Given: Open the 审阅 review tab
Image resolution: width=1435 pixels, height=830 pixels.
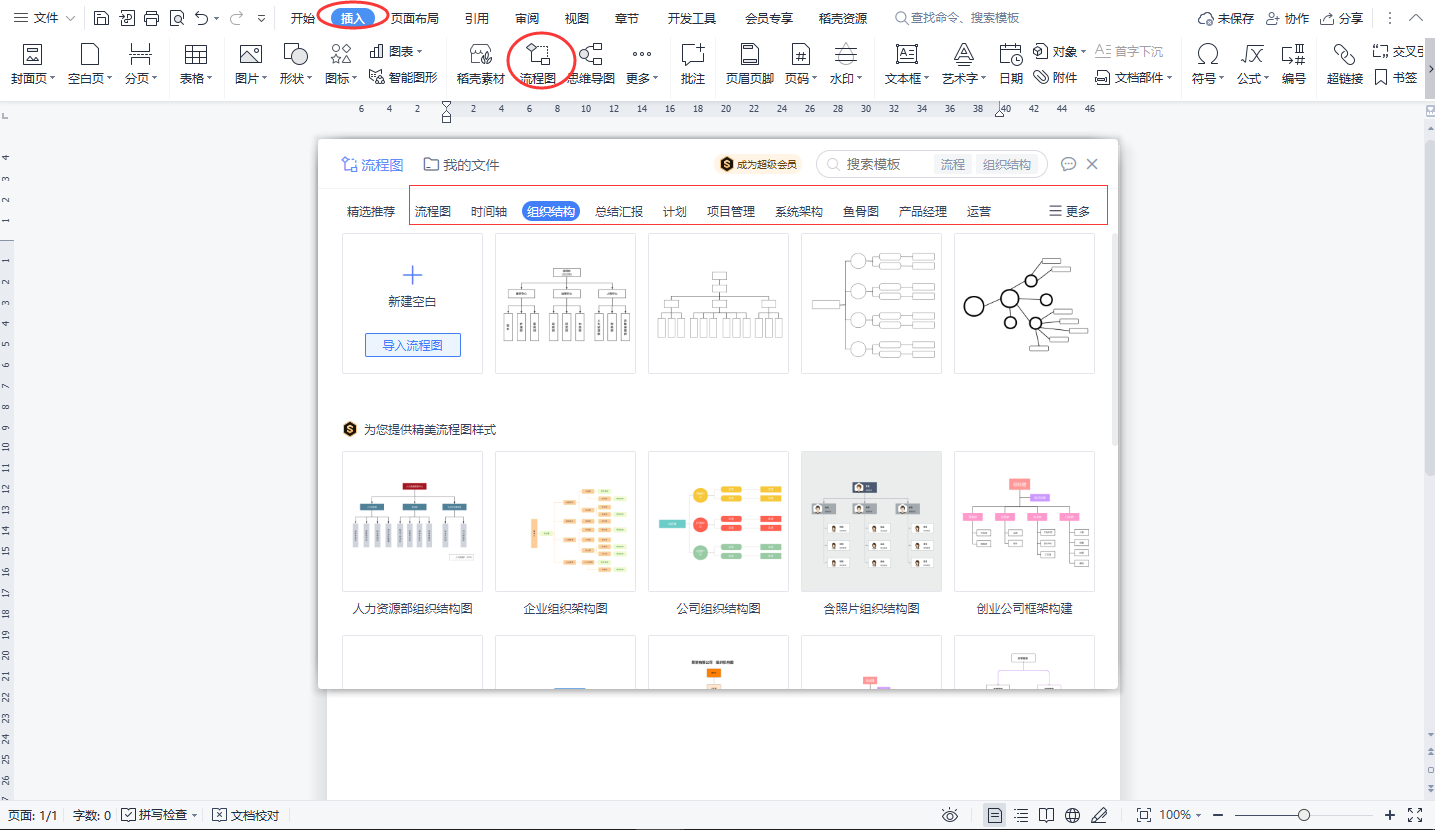Looking at the screenshot, I should (528, 18).
